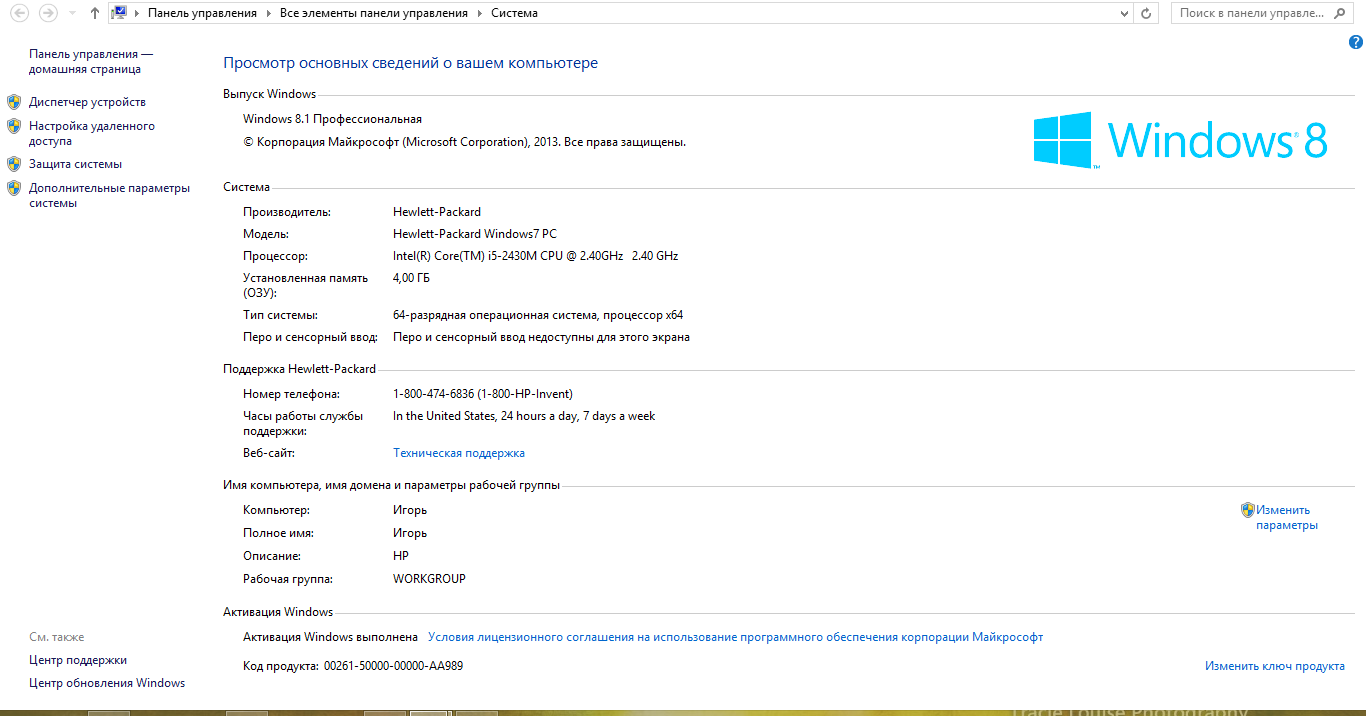The width and height of the screenshot is (1366, 716).
Task: Expand arrow before Система breadcrumb
Action: (x=479, y=14)
